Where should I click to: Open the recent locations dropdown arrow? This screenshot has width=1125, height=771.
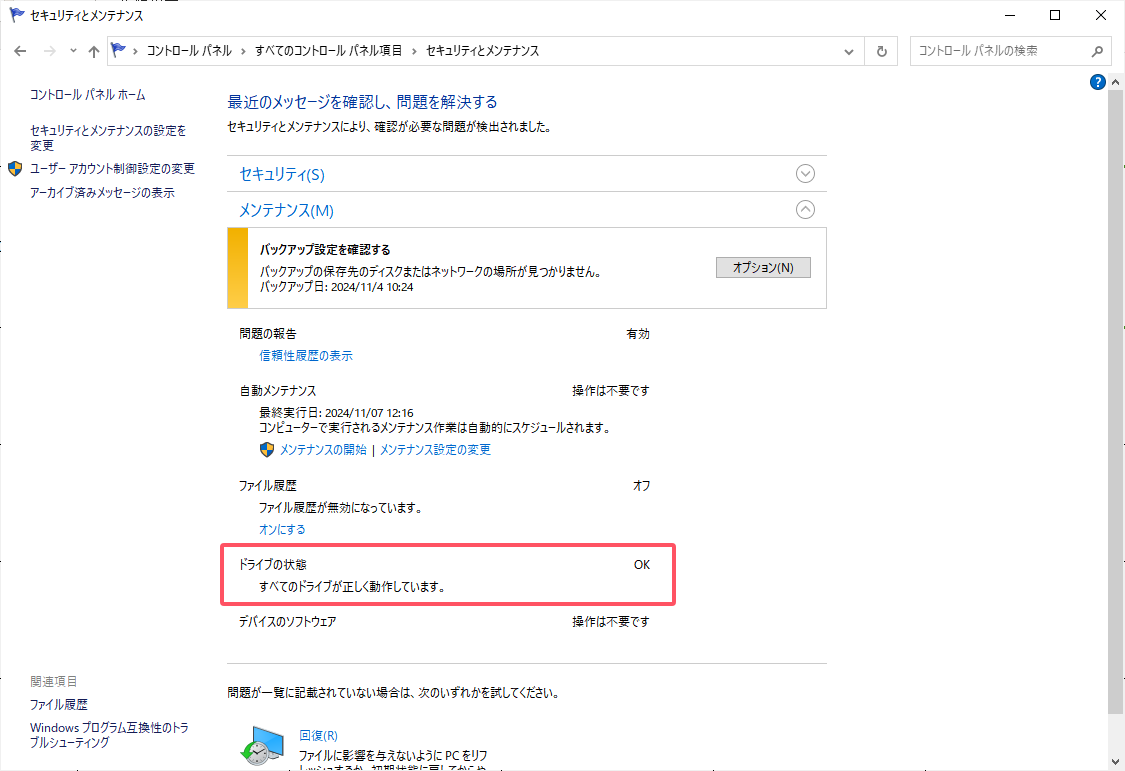click(x=73, y=51)
